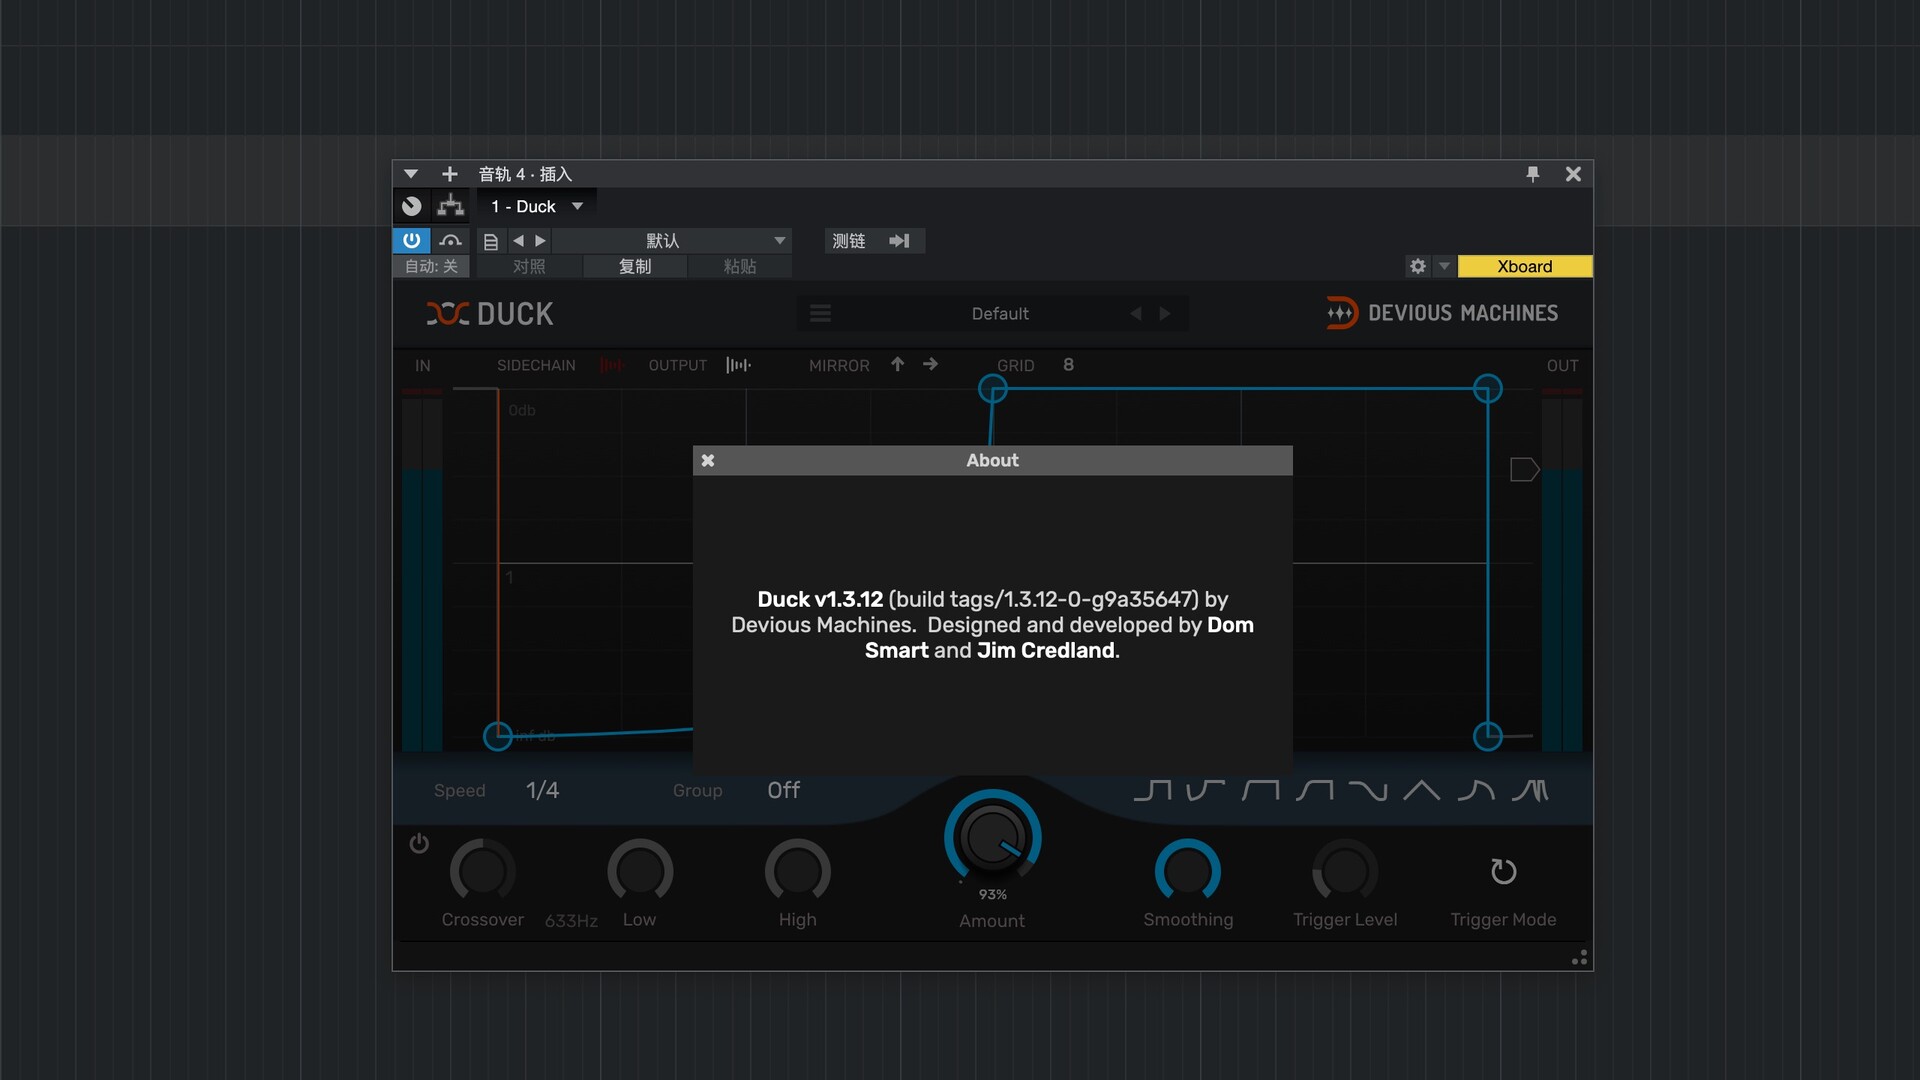Toggle the compare curve icon

click(450, 240)
